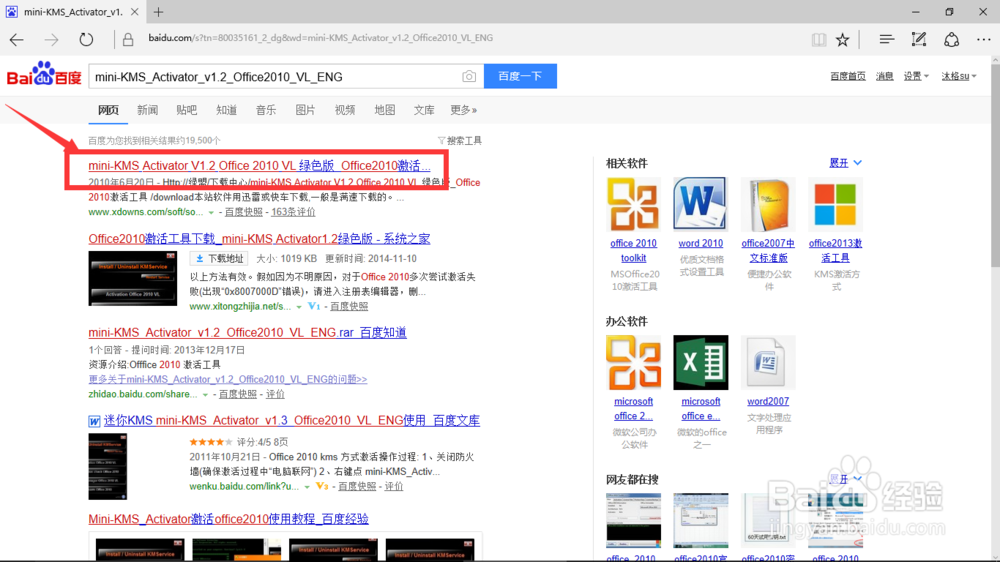Open the microsoft office 2... icon
The width and height of the screenshot is (1000, 562).
(x=633, y=362)
